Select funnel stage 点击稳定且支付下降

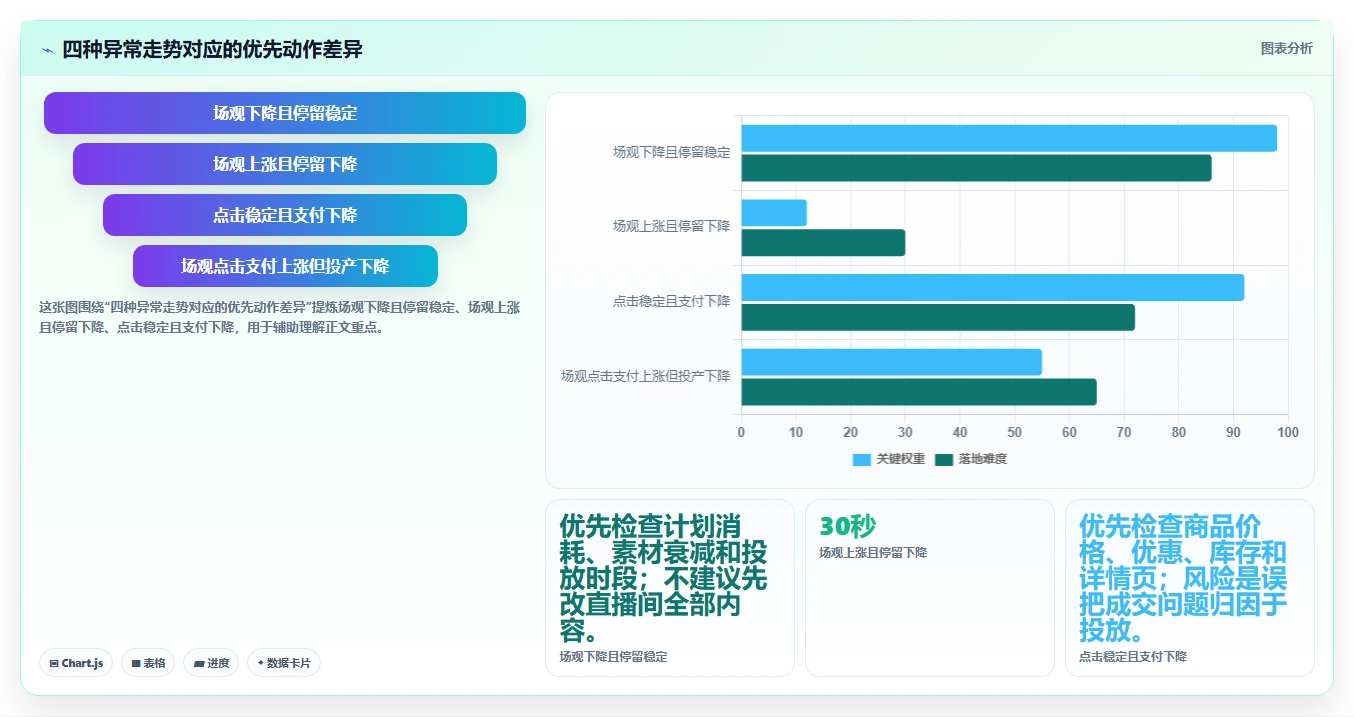pyautogui.click(x=285, y=215)
